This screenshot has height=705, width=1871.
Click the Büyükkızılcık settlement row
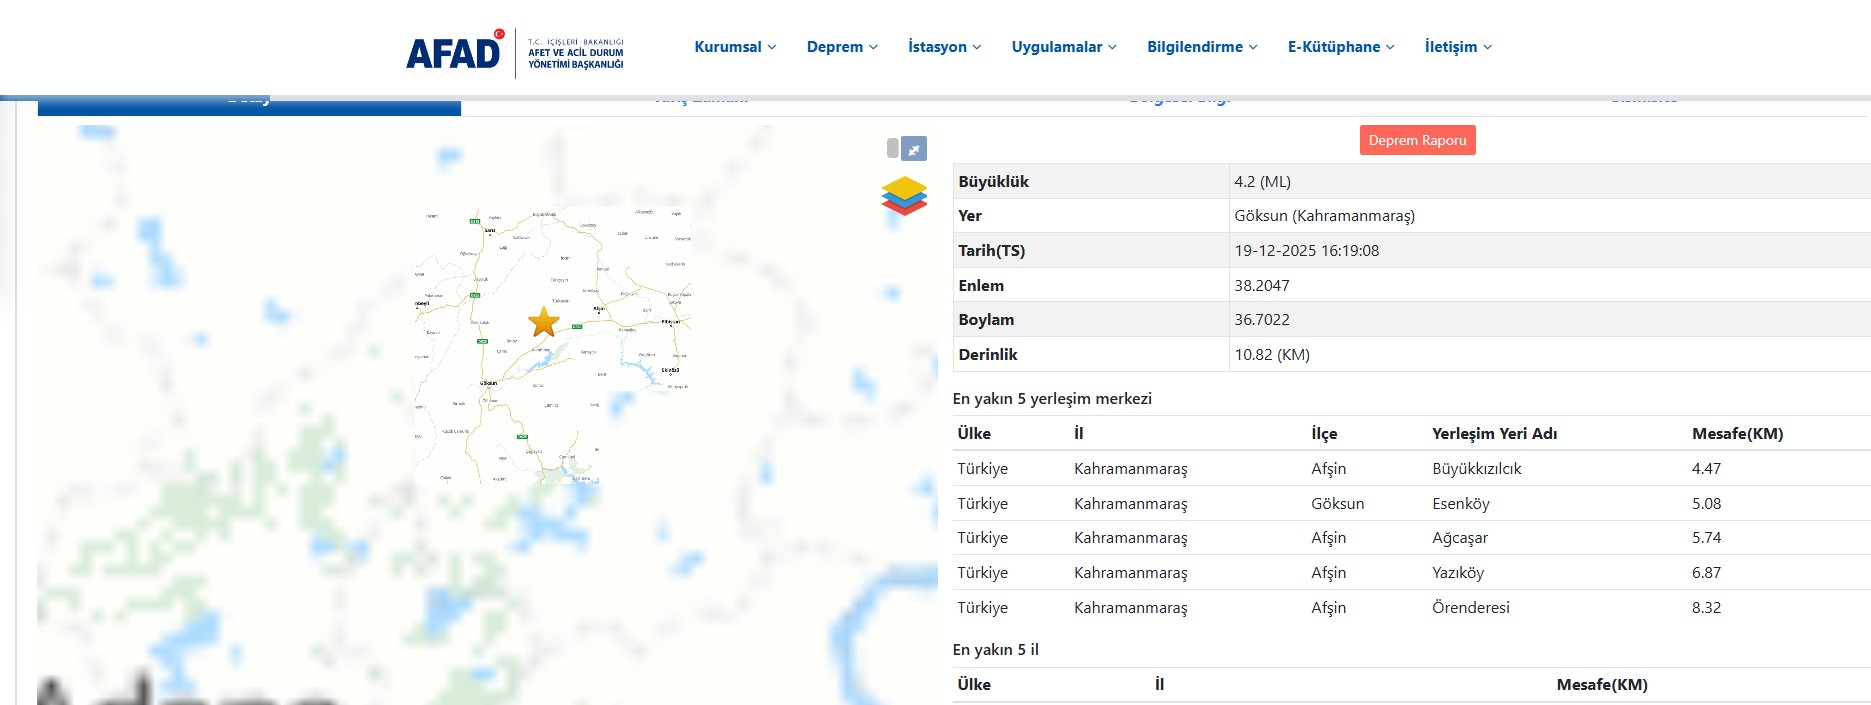(x=1476, y=469)
